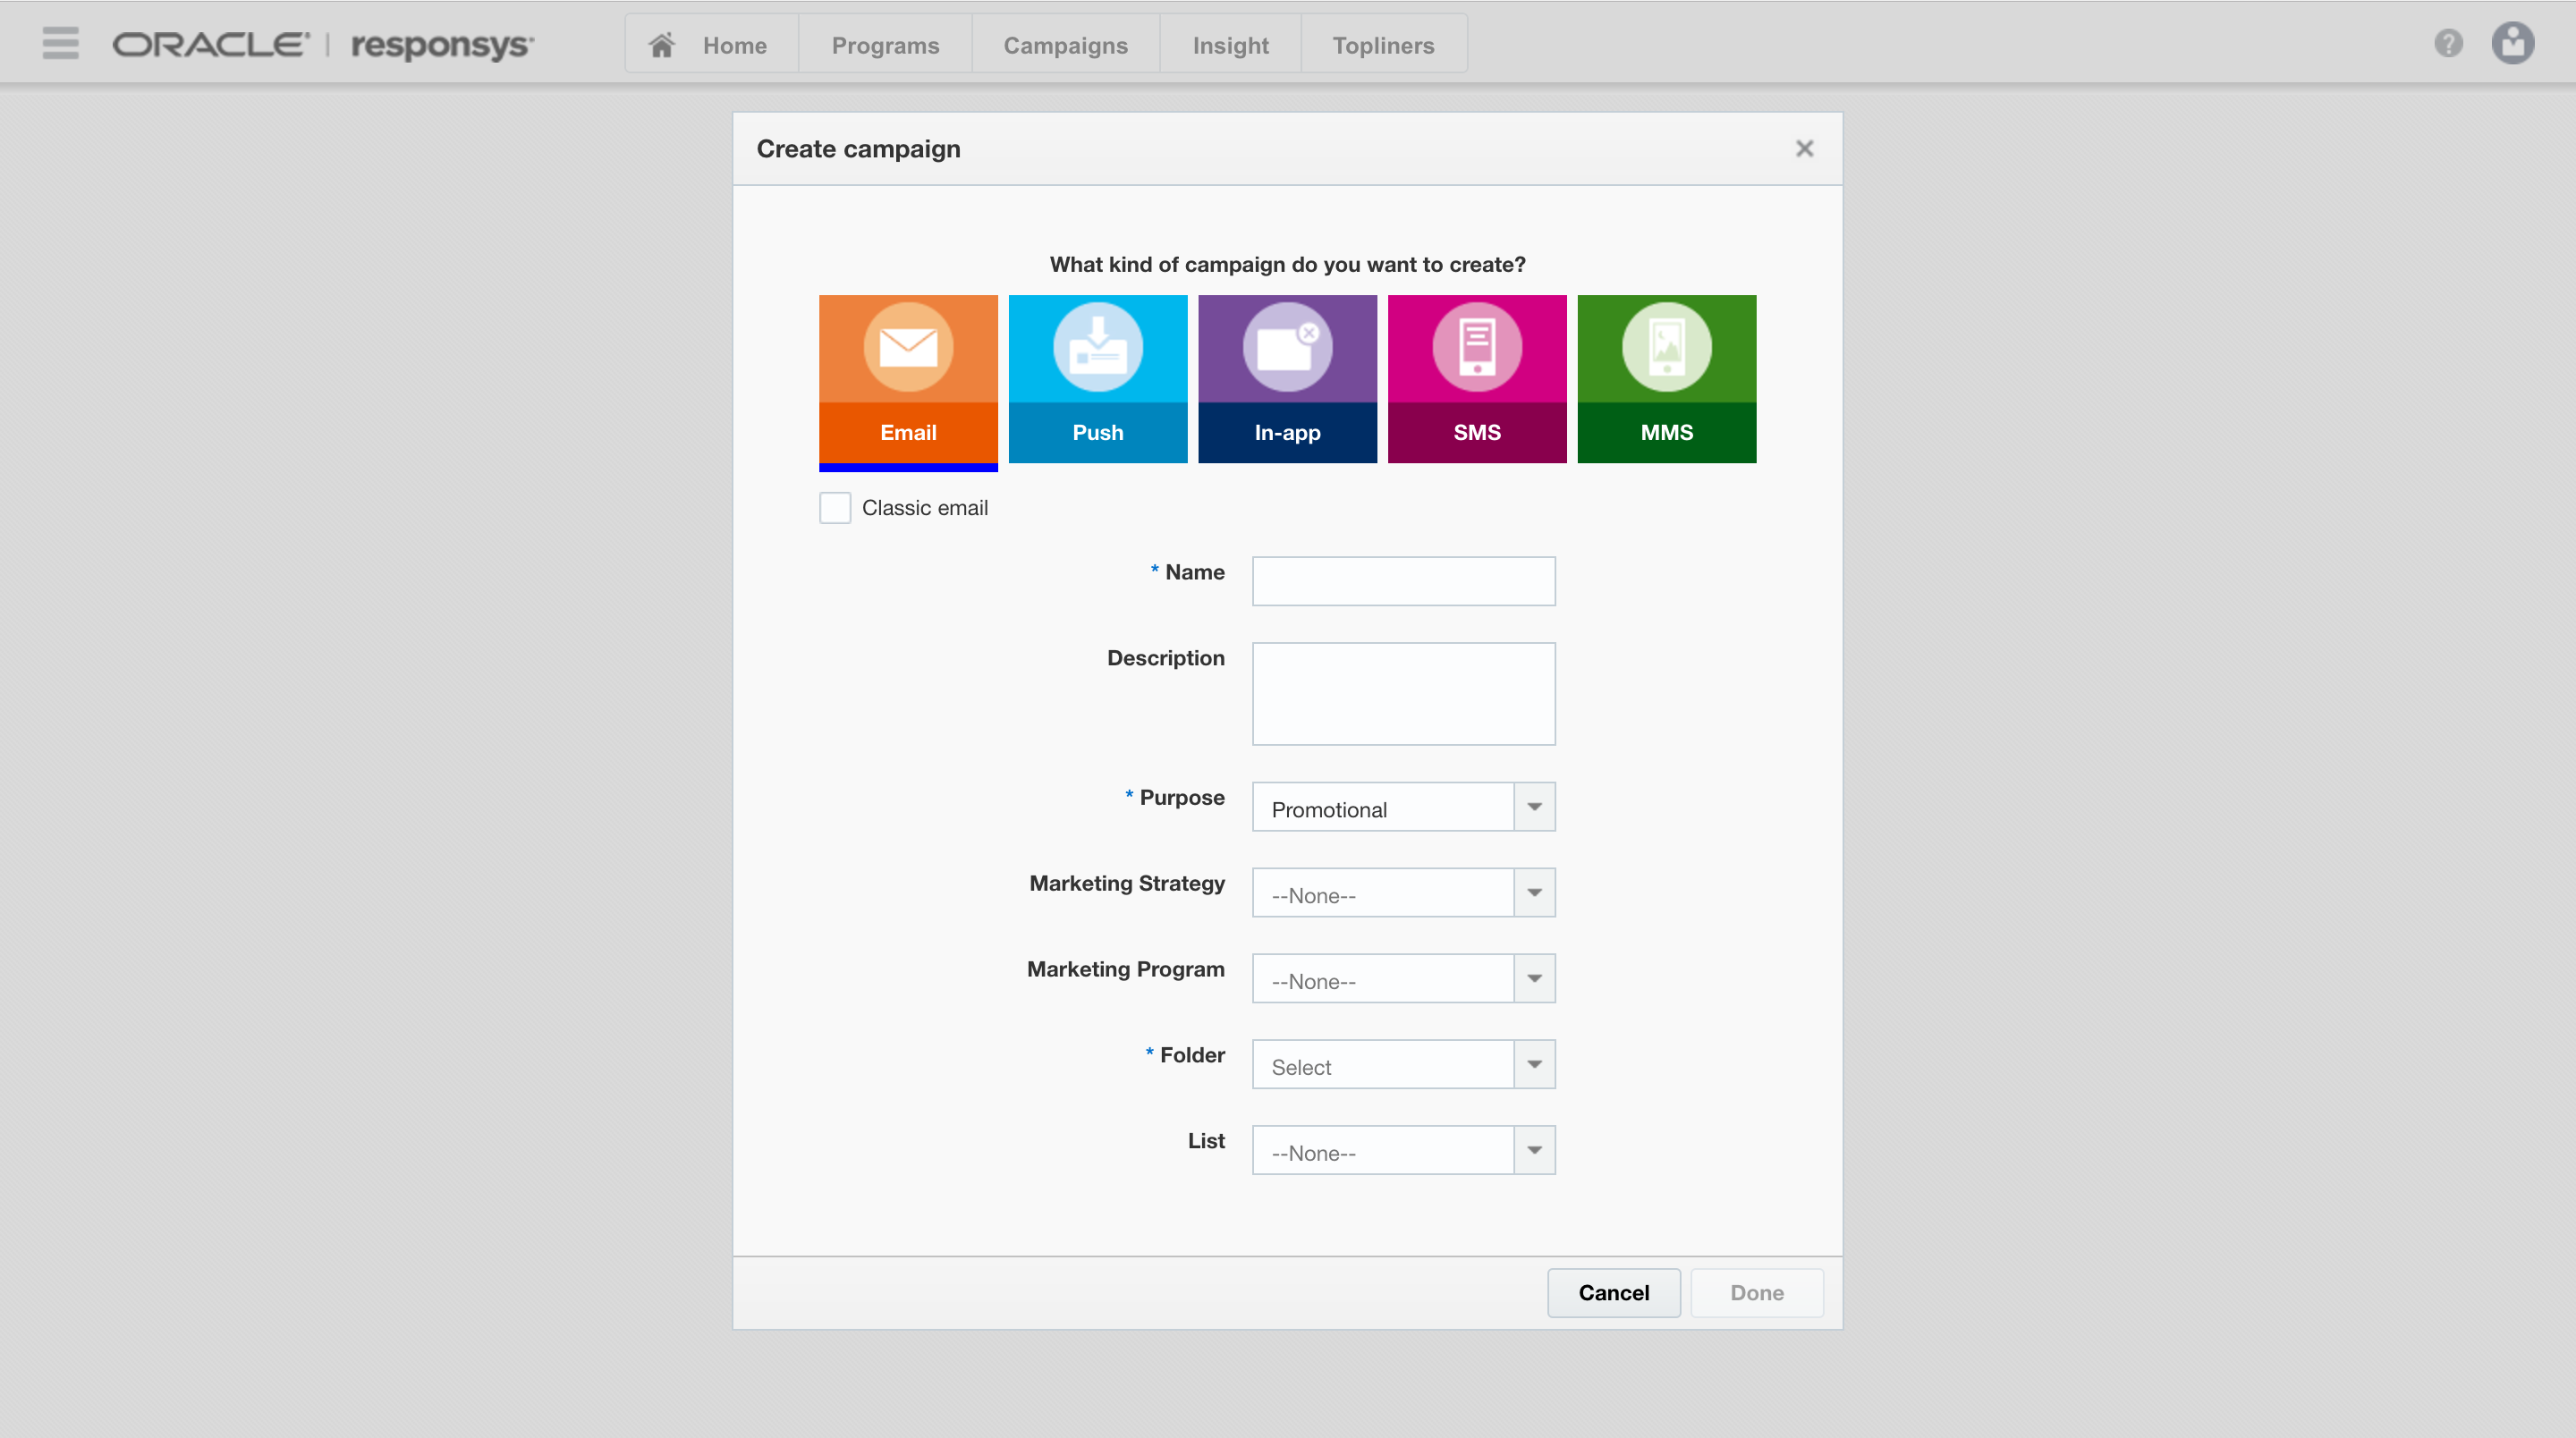Expand the Purpose dropdown
The width and height of the screenshot is (2576, 1438).
click(1533, 807)
